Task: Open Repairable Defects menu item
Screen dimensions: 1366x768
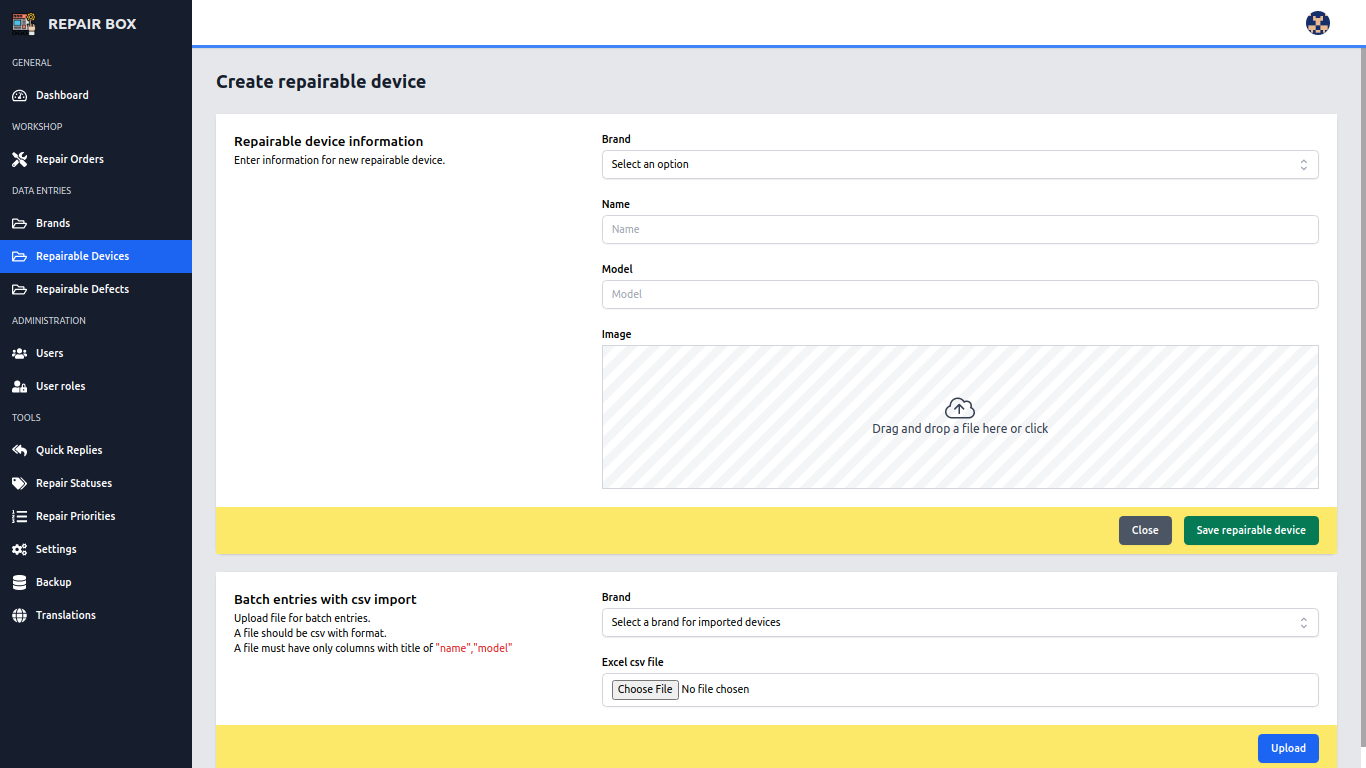Action: coord(82,289)
